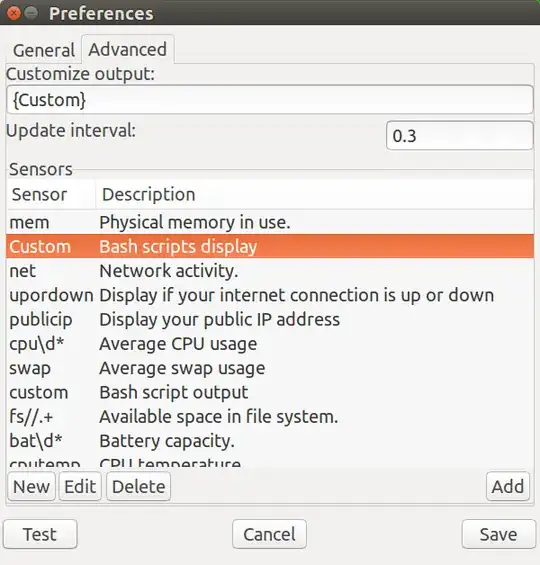Select the swap sensor row

[270, 368]
